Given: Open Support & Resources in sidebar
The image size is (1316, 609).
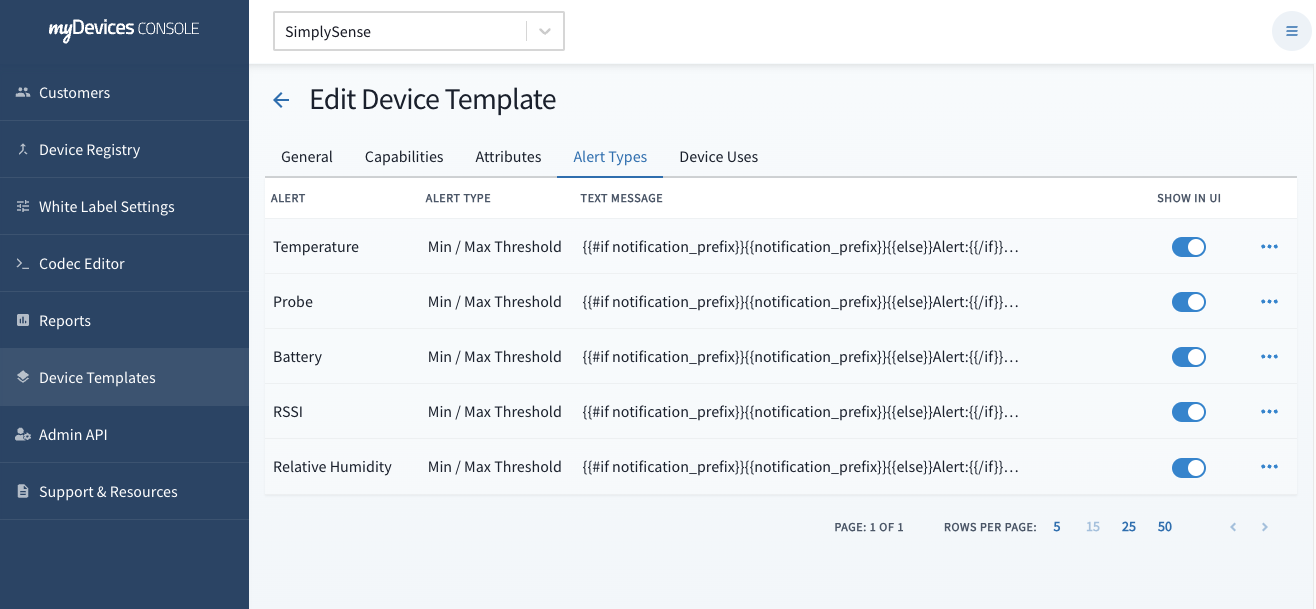Looking at the screenshot, I should [x=108, y=492].
